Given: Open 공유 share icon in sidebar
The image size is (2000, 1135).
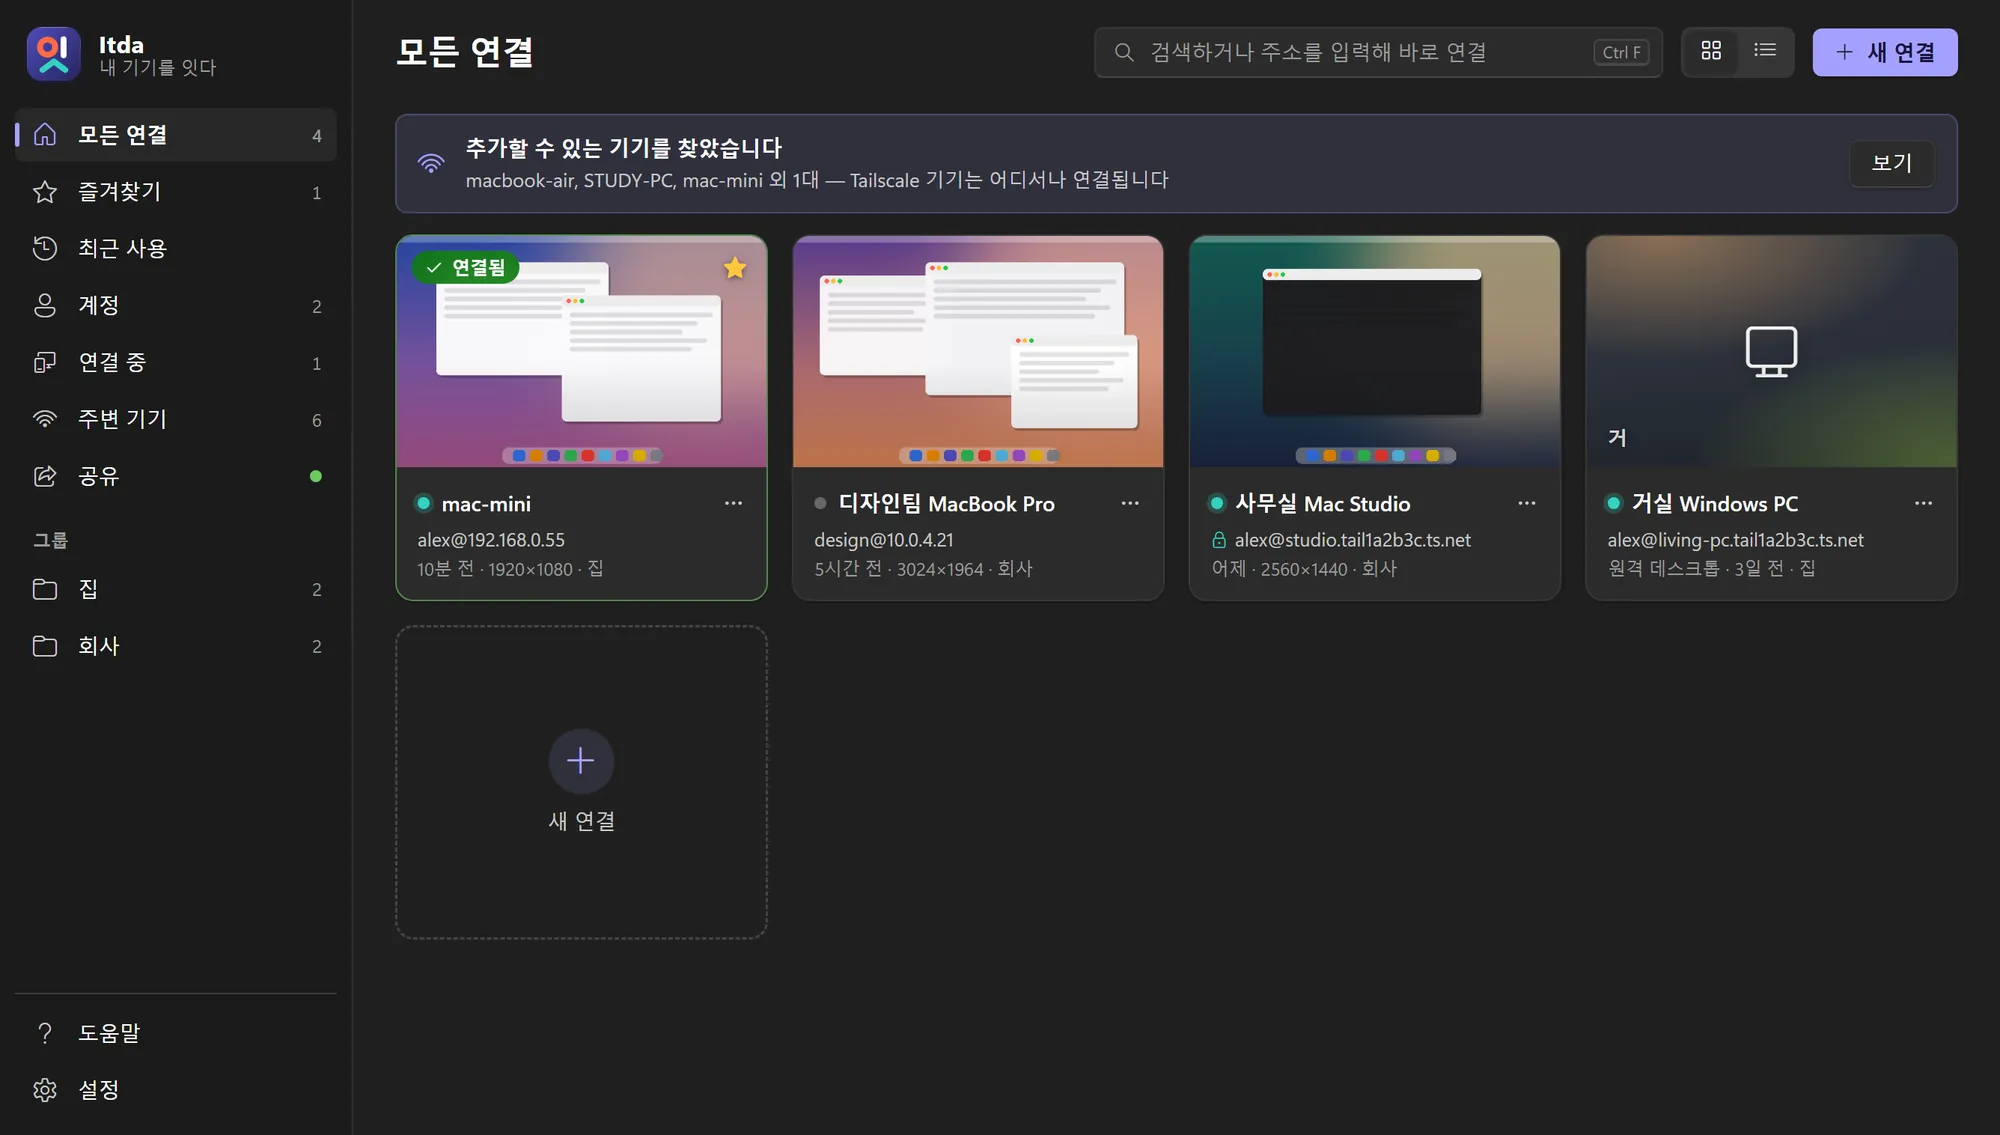Looking at the screenshot, I should click(45, 477).
